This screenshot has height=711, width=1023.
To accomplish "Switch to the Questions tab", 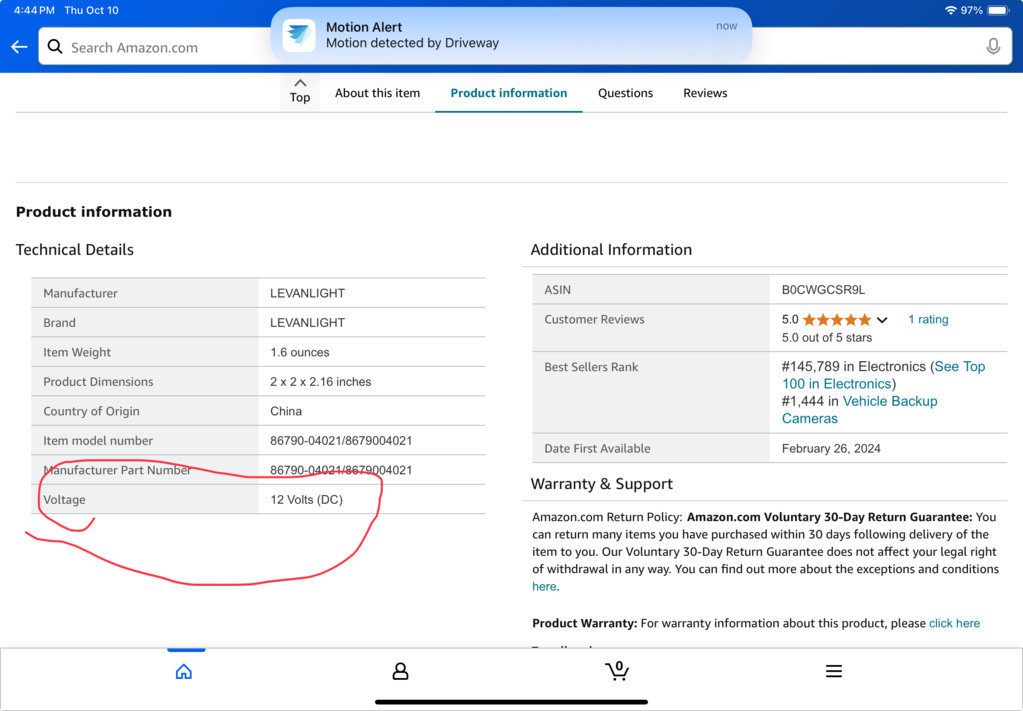I will point(625,93).
